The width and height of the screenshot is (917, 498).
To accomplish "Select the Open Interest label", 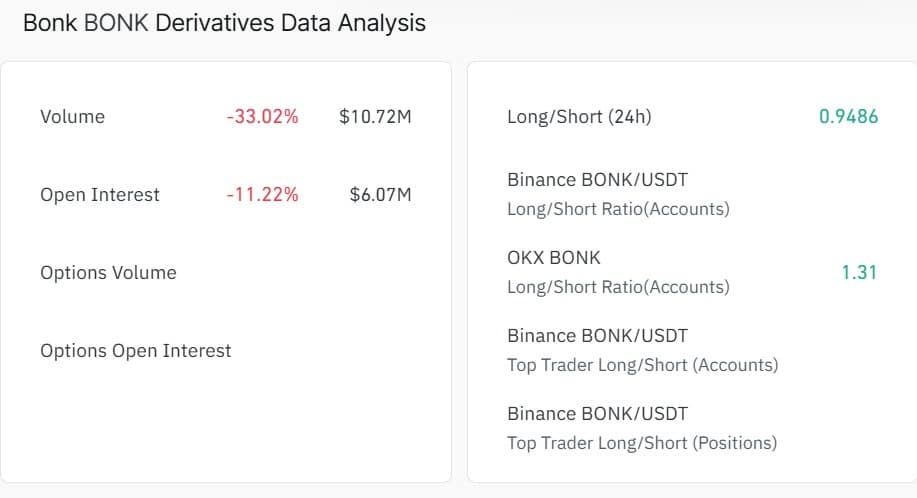I will 99,195.
